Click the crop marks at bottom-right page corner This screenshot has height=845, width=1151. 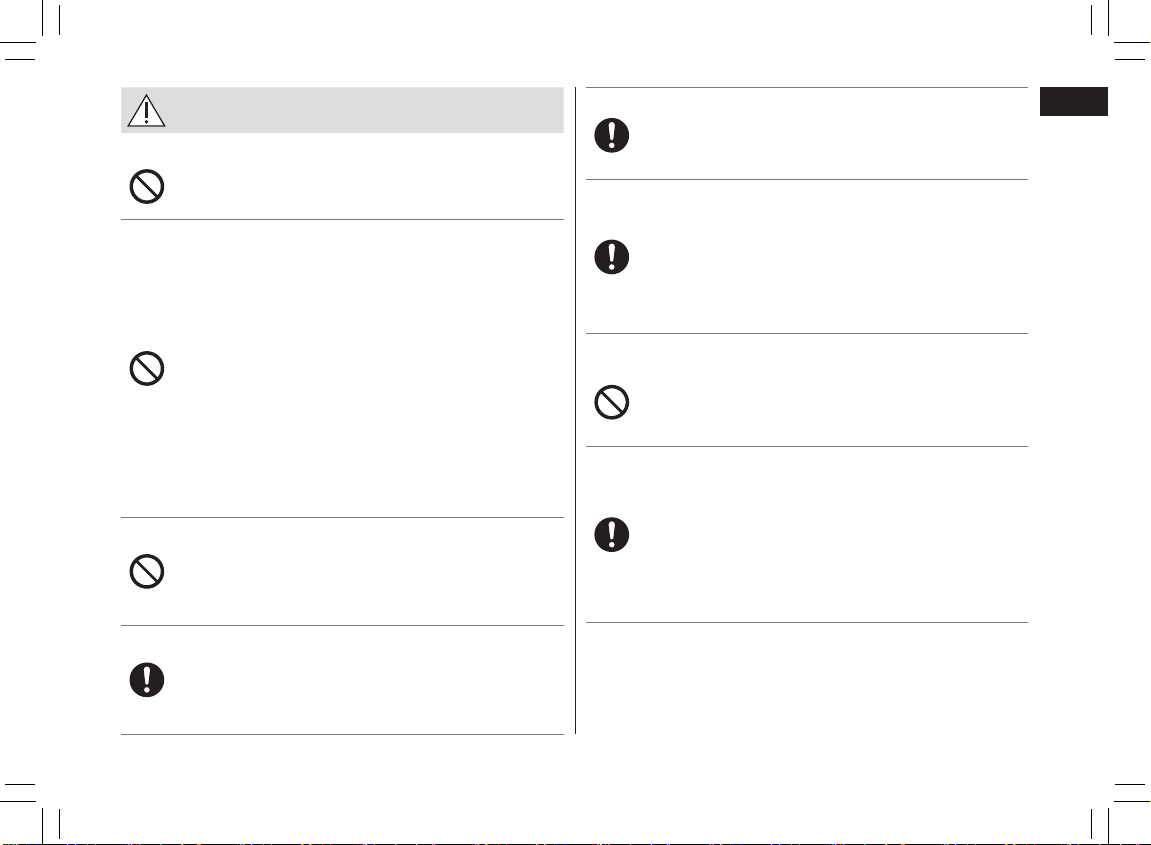click(x=1120, y=813)
